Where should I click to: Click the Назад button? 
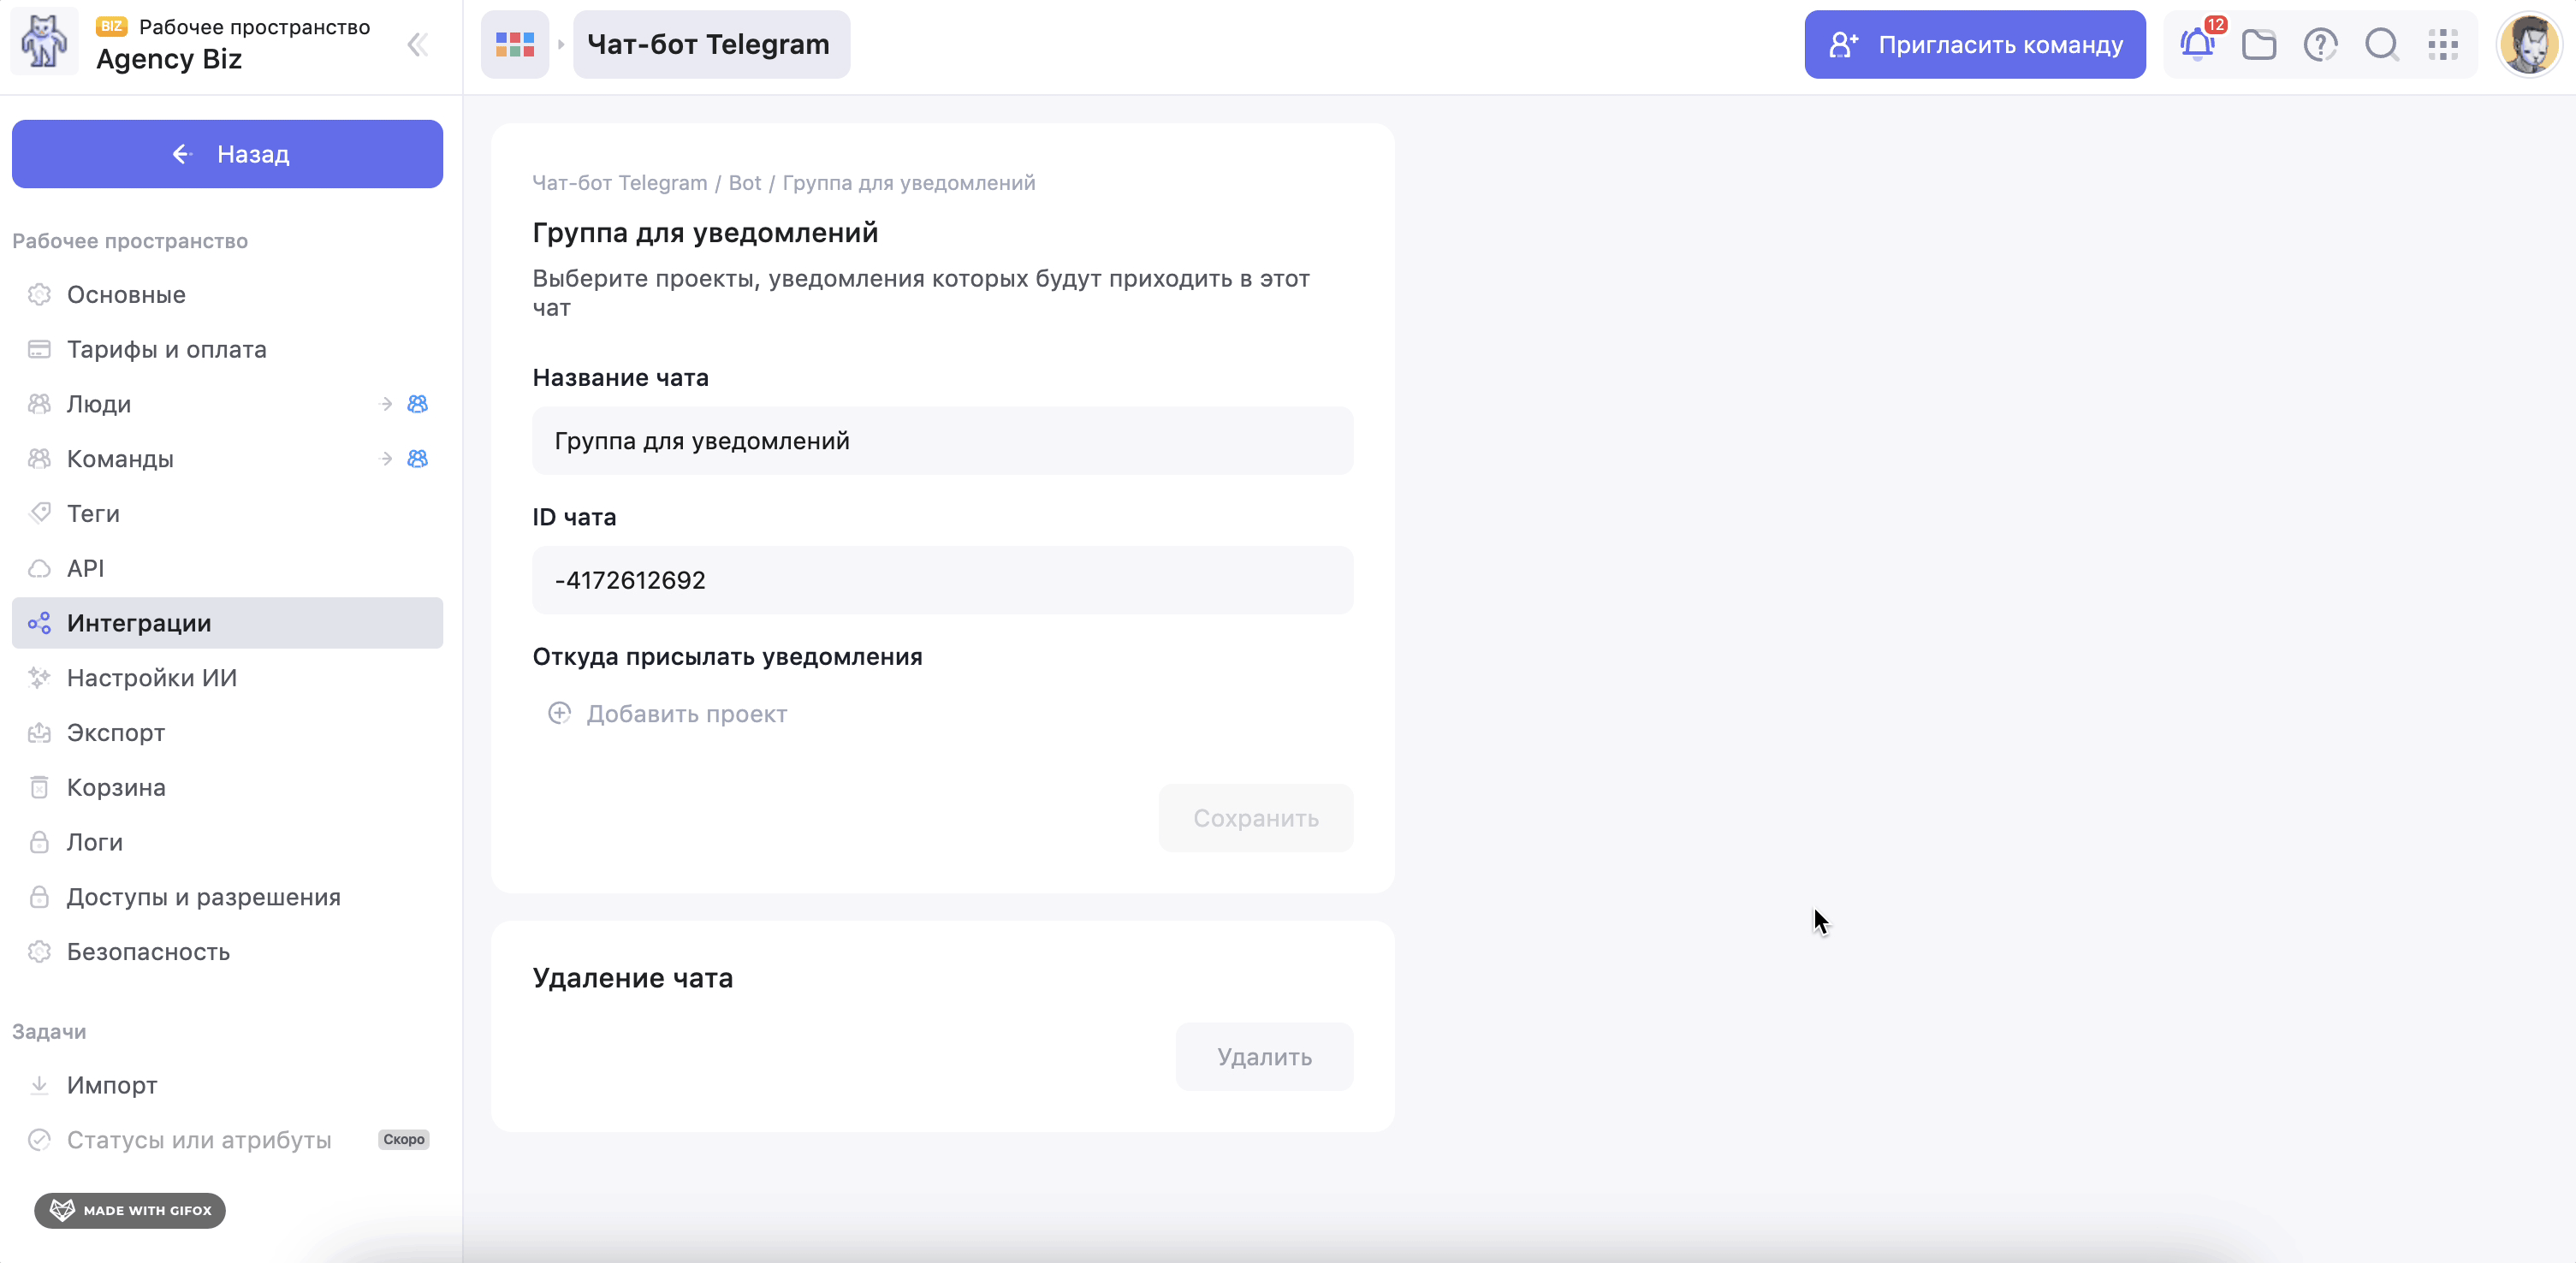[x=227, y=154]
